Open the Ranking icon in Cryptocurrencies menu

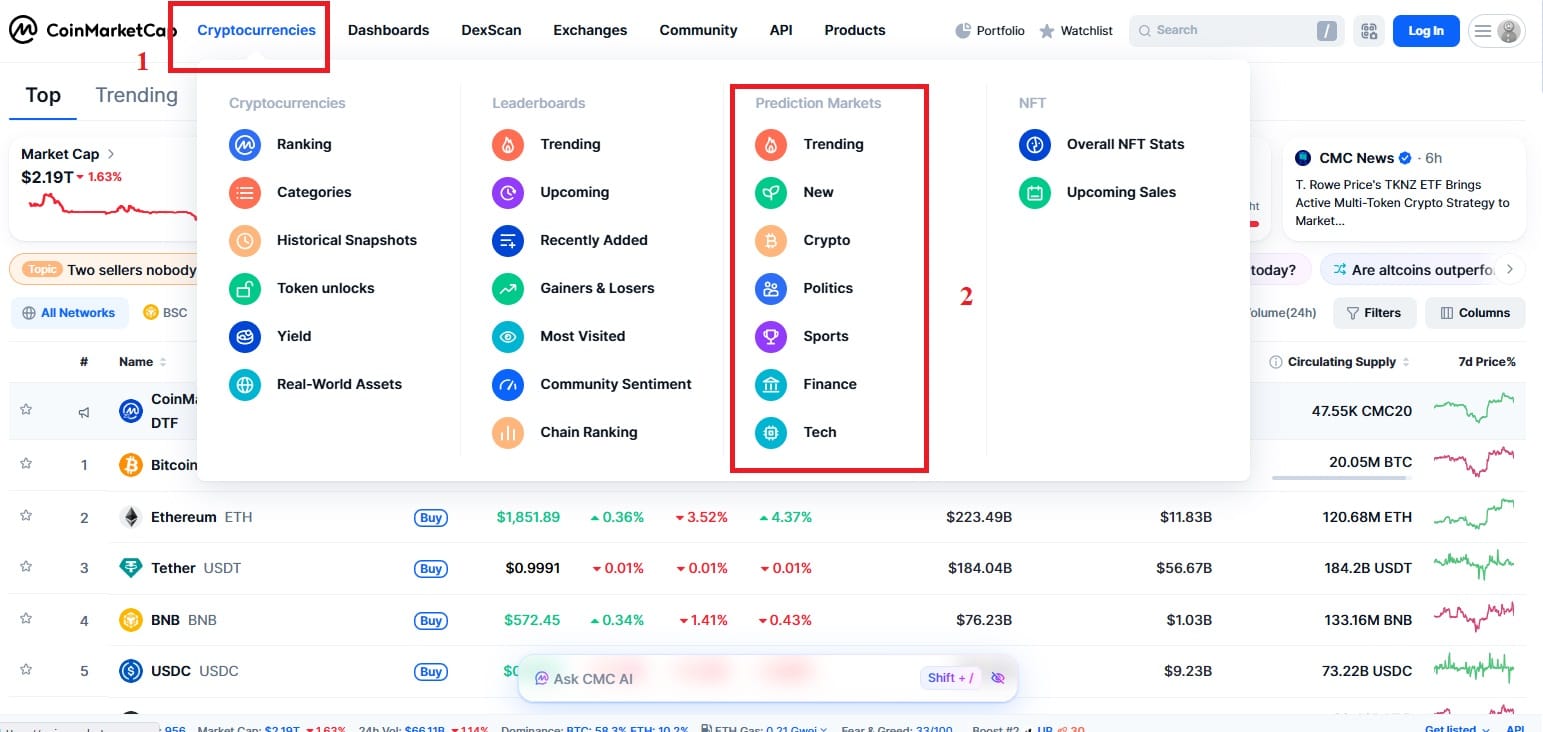pyautogui.click(x=245, y=144)
